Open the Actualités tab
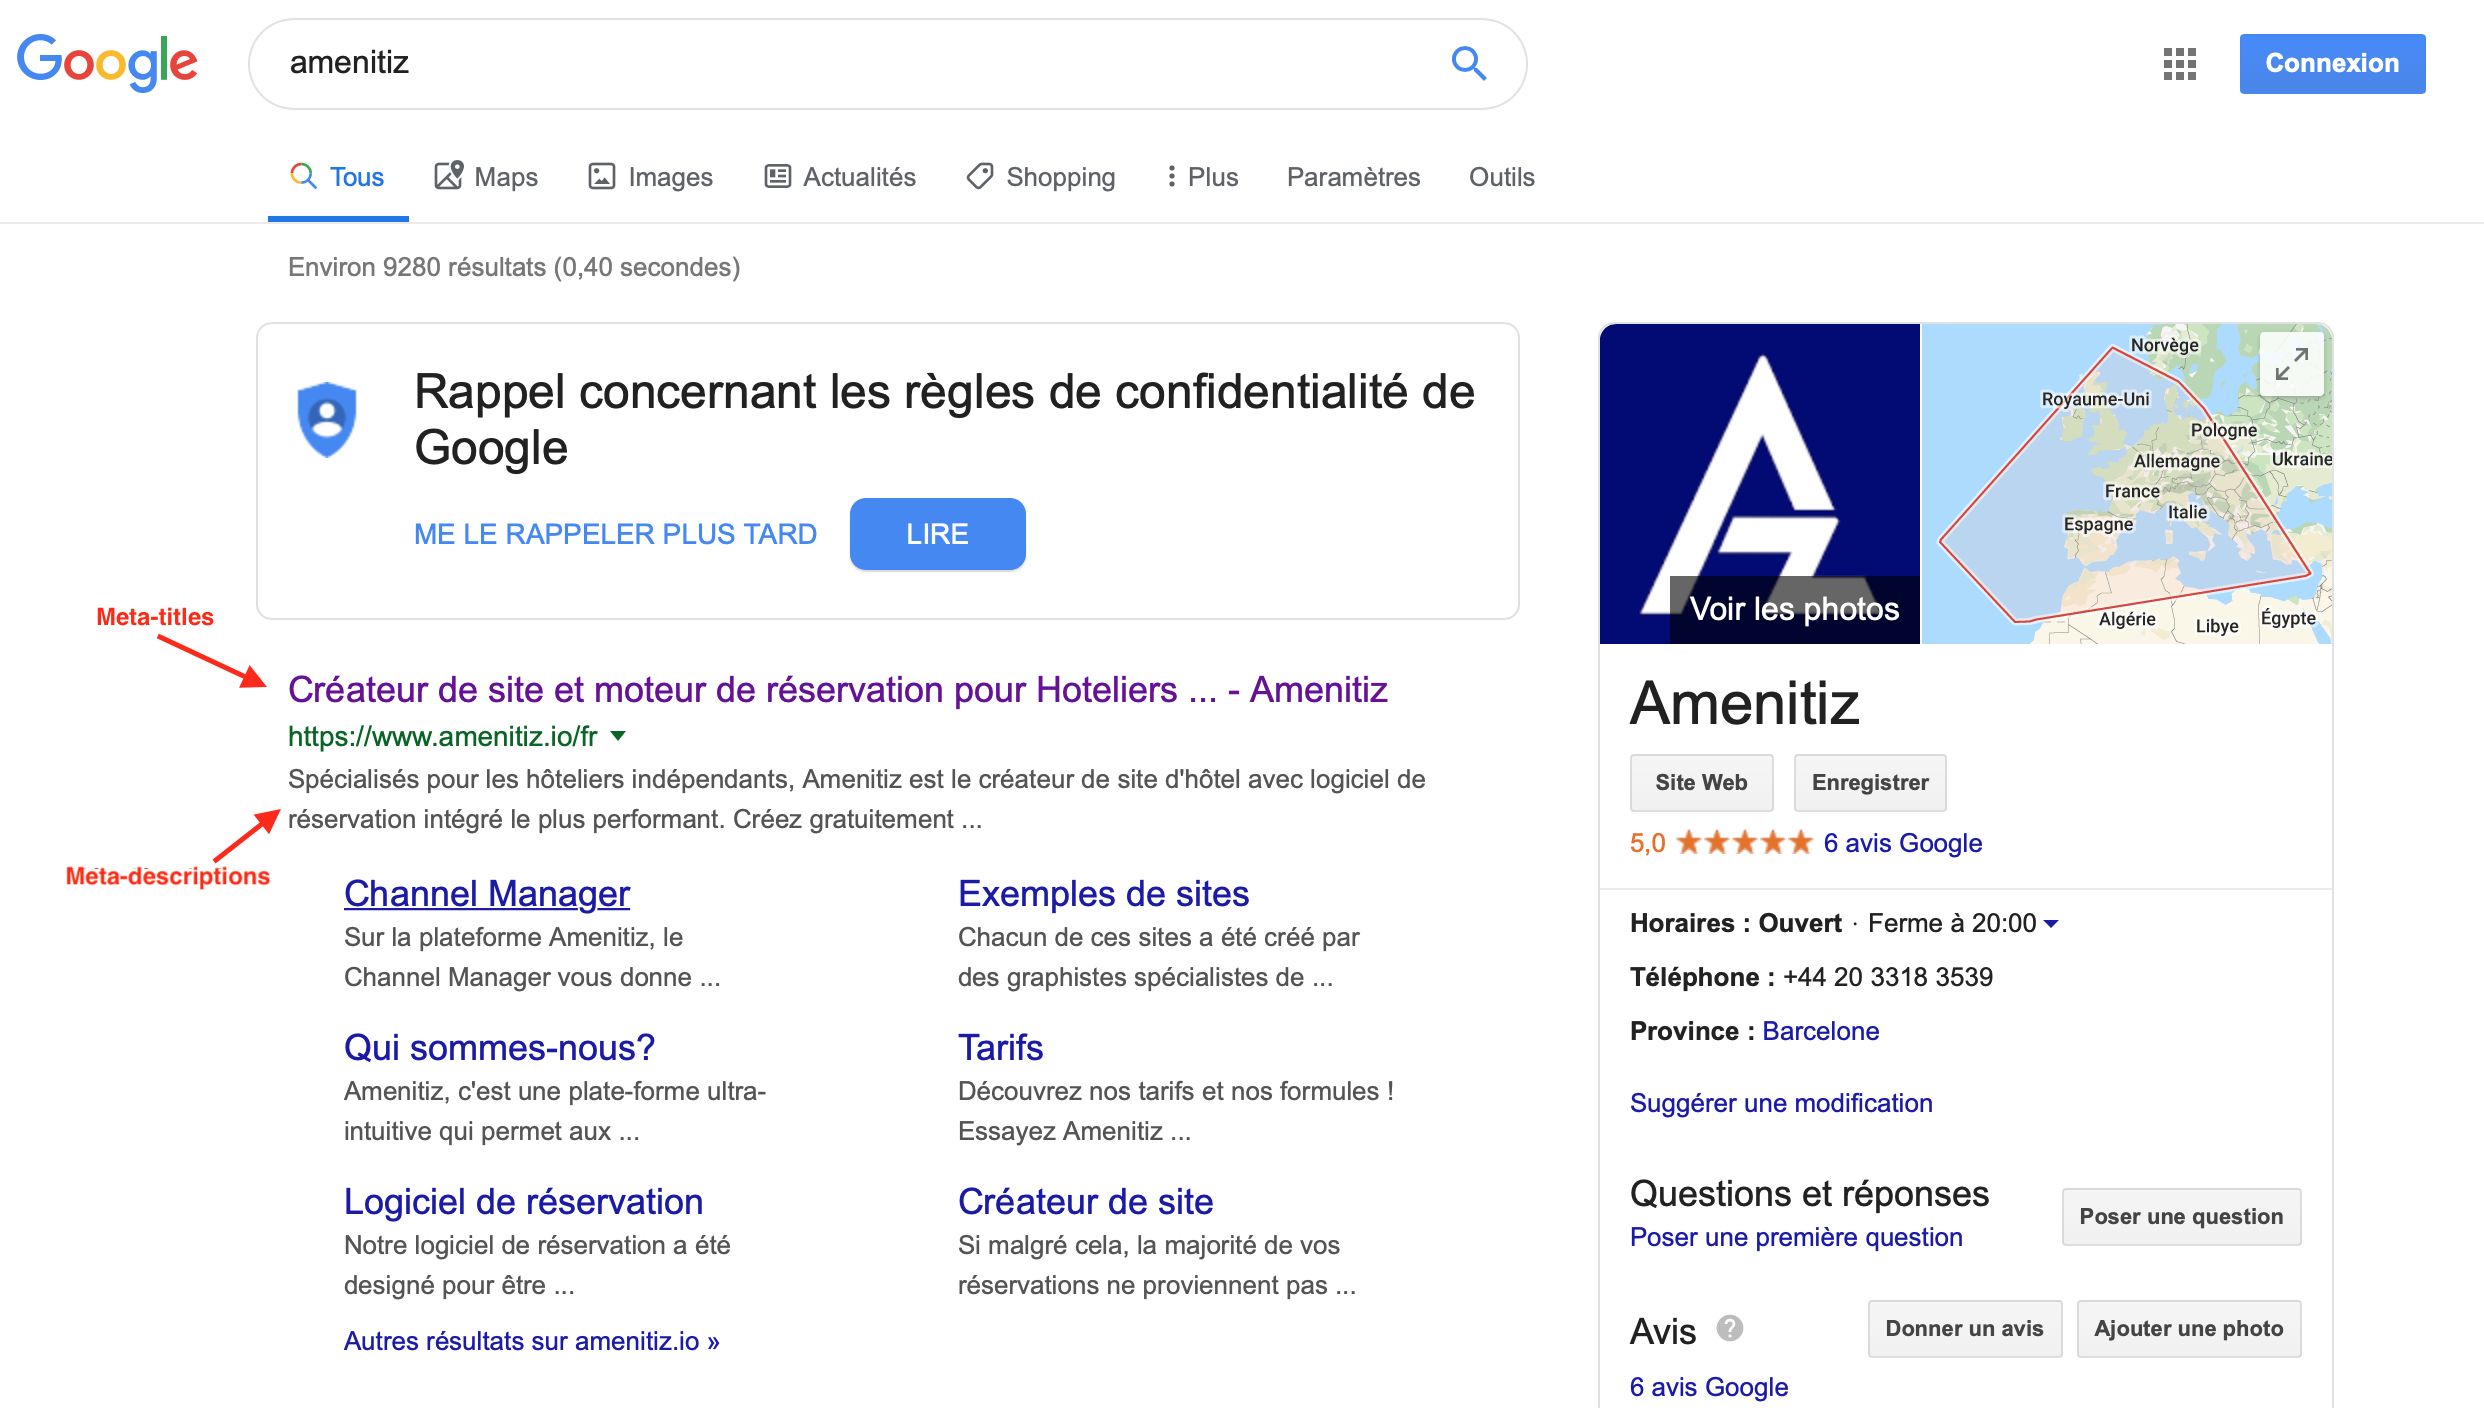 [840, 177]
